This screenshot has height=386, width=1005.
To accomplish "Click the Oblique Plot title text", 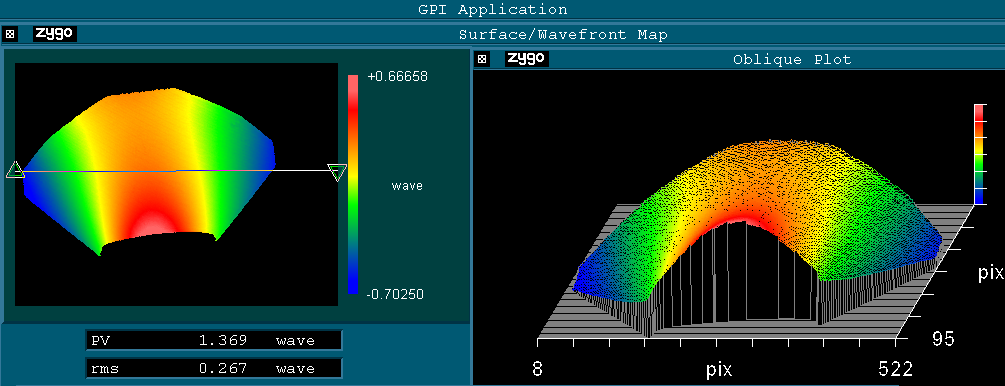I will (x=792, y=60).
